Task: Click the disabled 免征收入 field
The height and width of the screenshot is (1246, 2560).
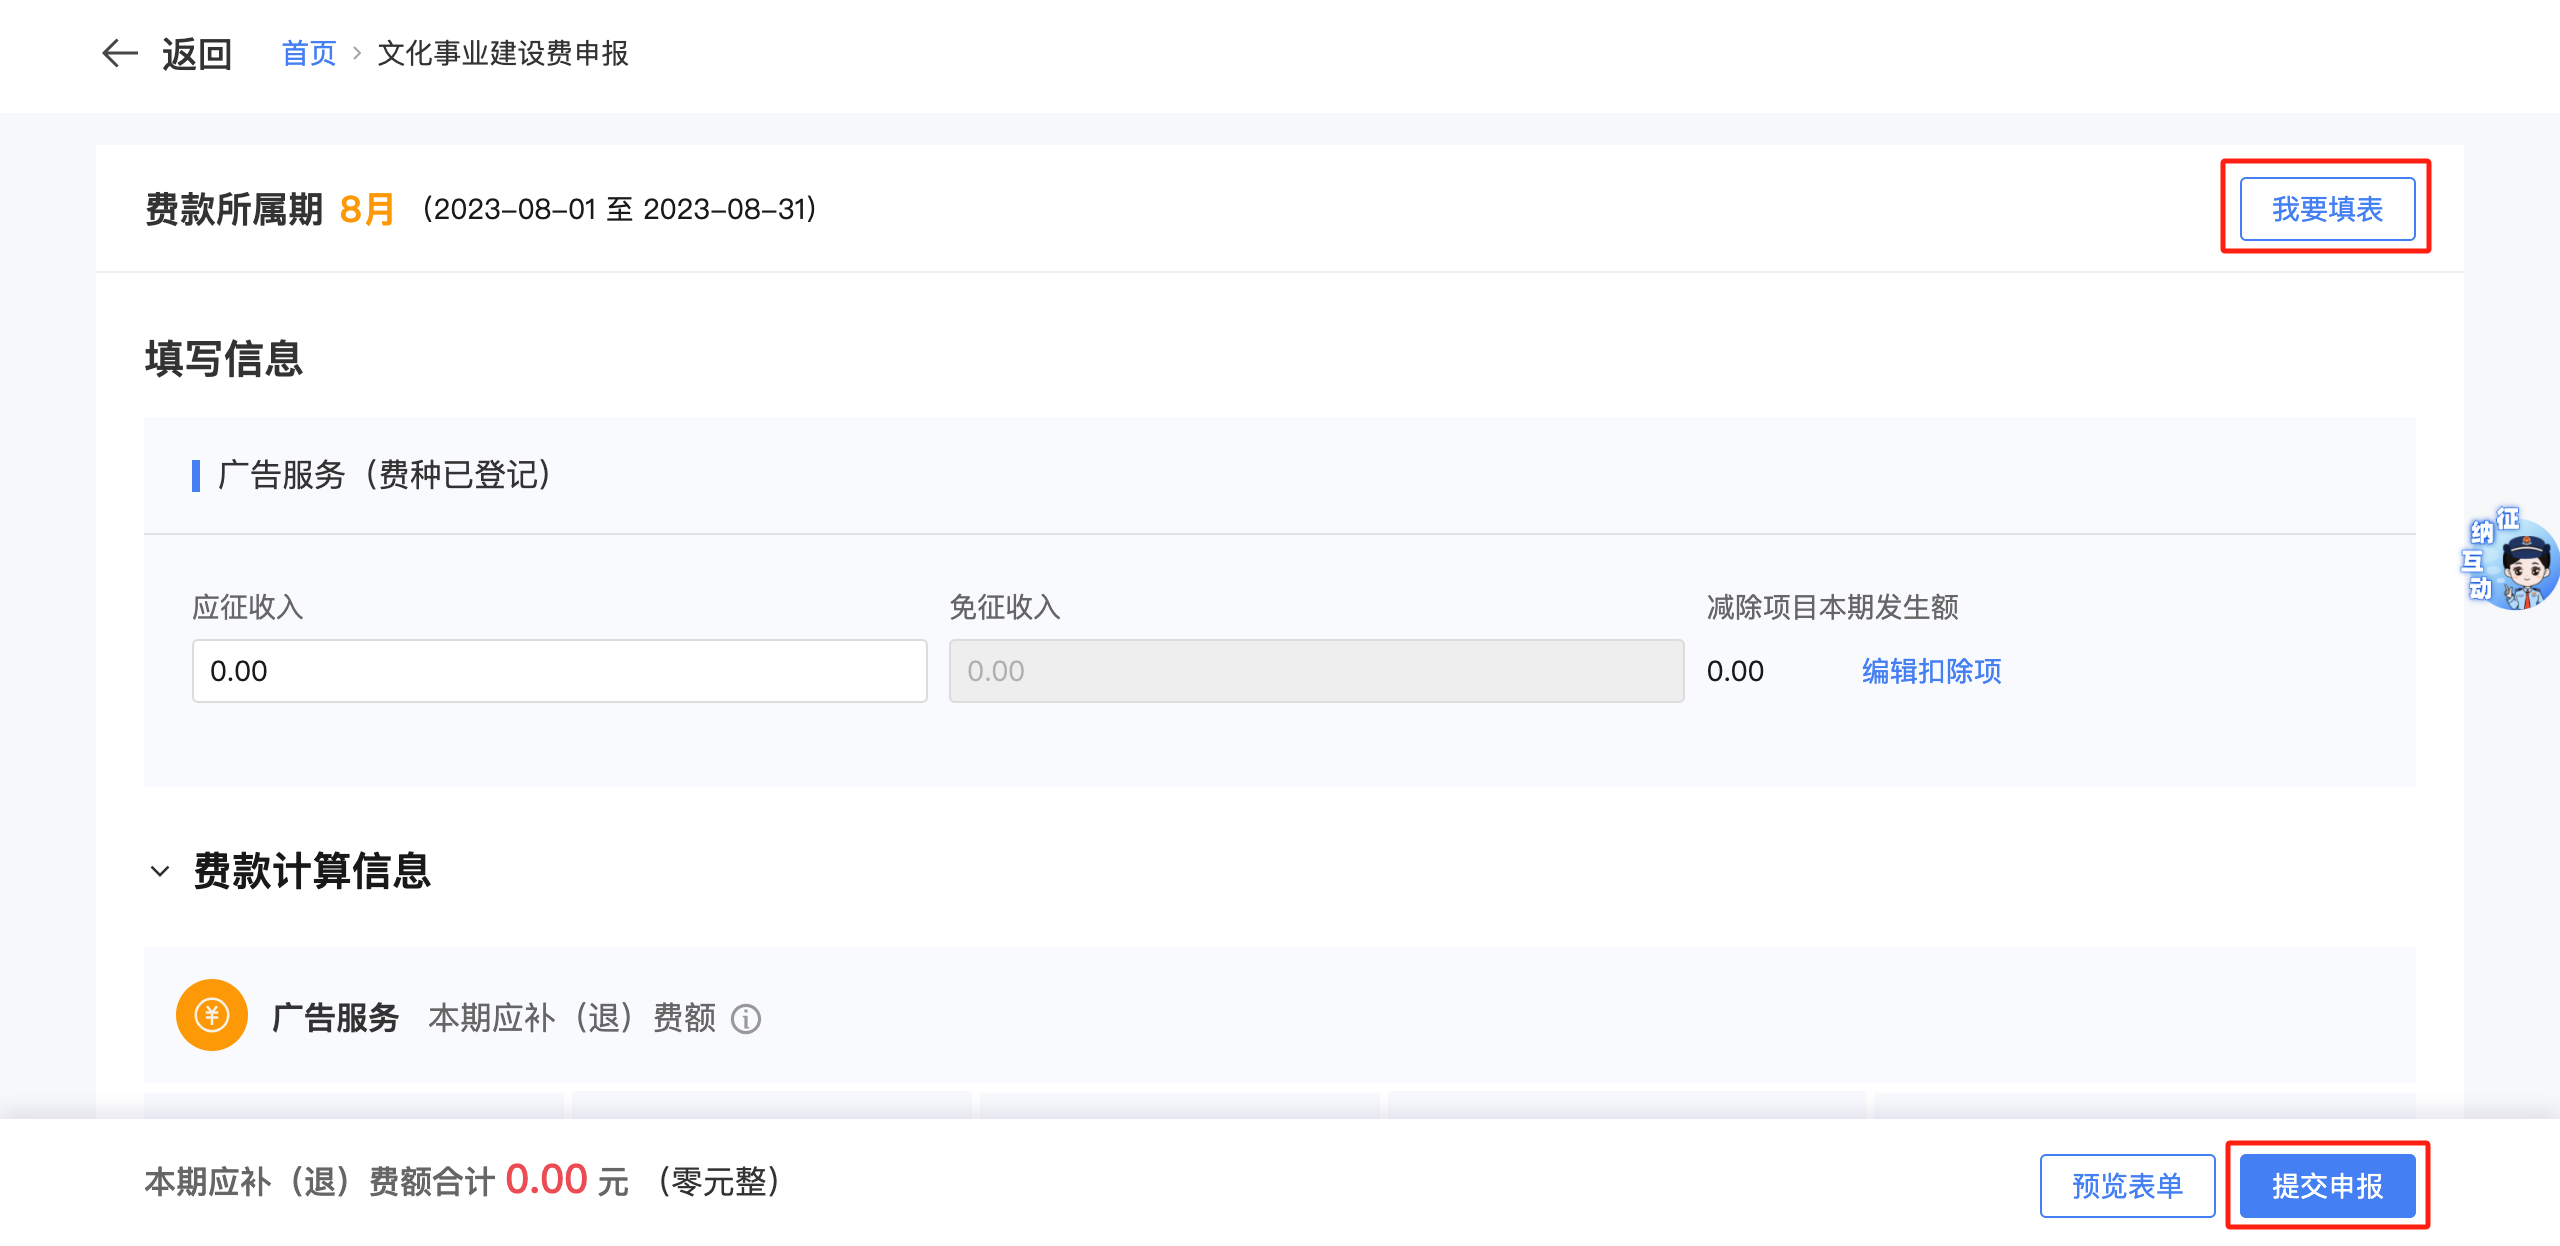Action: [x=1316, y=671]
